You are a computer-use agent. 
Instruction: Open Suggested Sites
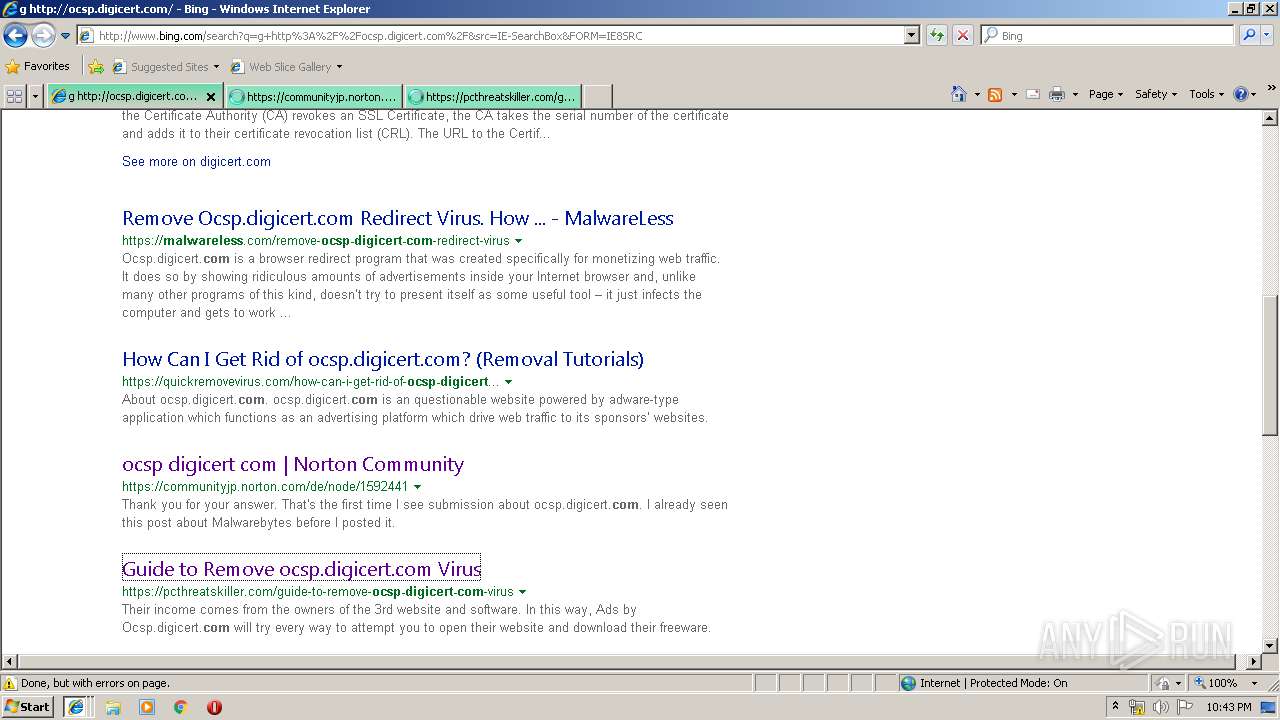point(165,67)
